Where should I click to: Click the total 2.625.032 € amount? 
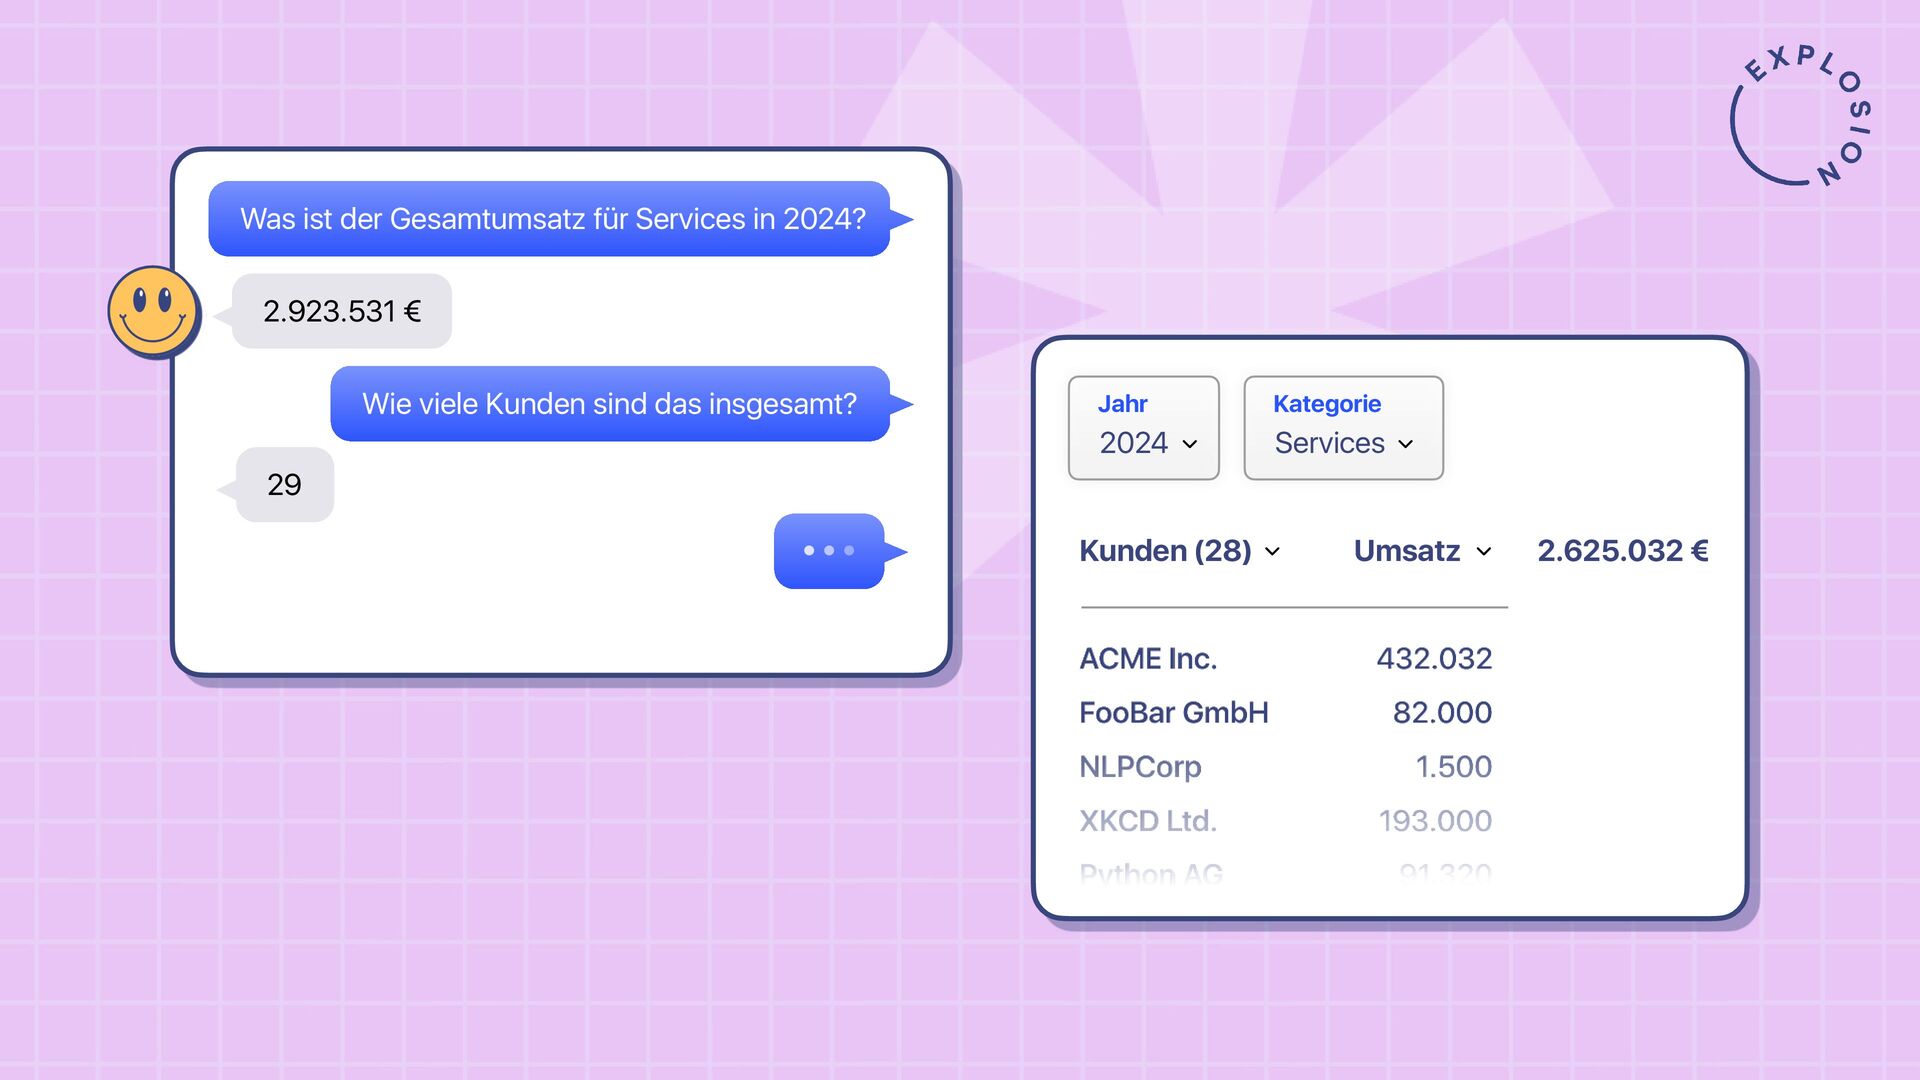[1622, 551]
